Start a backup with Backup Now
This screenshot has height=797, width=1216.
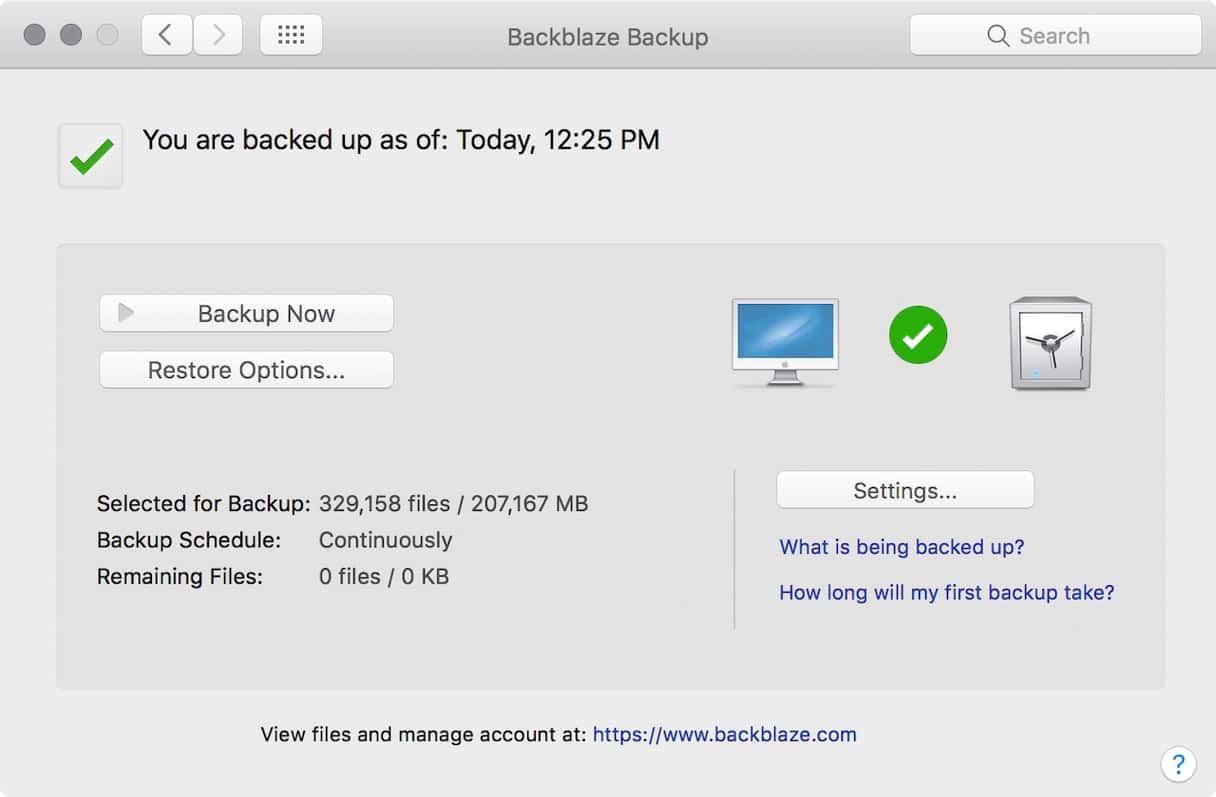246,314
